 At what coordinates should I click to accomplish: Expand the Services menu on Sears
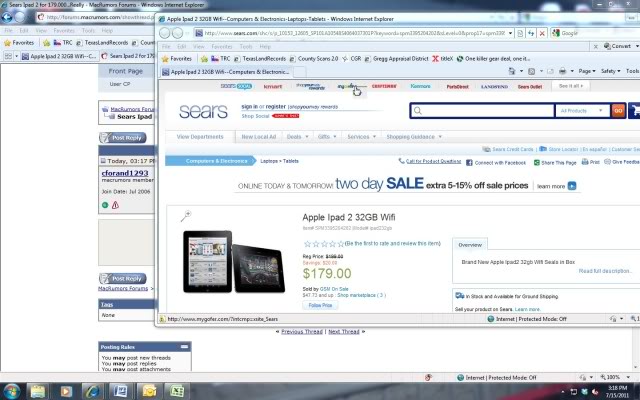click(361, 137)
